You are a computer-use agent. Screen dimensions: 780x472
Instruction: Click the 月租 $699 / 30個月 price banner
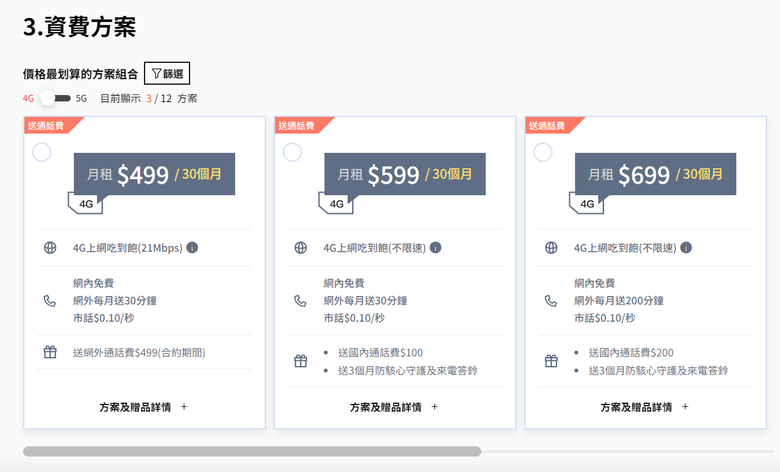coord(656,174)
